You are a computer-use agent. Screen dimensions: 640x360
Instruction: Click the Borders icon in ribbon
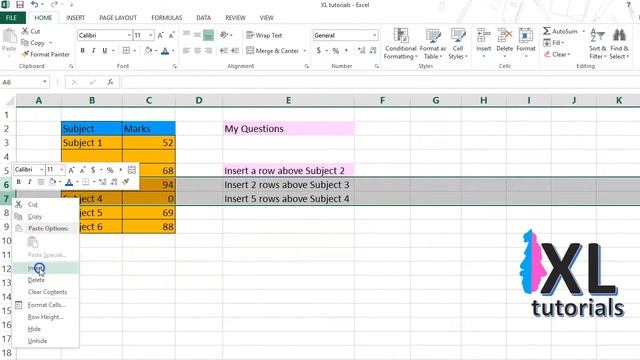tap(126, 51)
